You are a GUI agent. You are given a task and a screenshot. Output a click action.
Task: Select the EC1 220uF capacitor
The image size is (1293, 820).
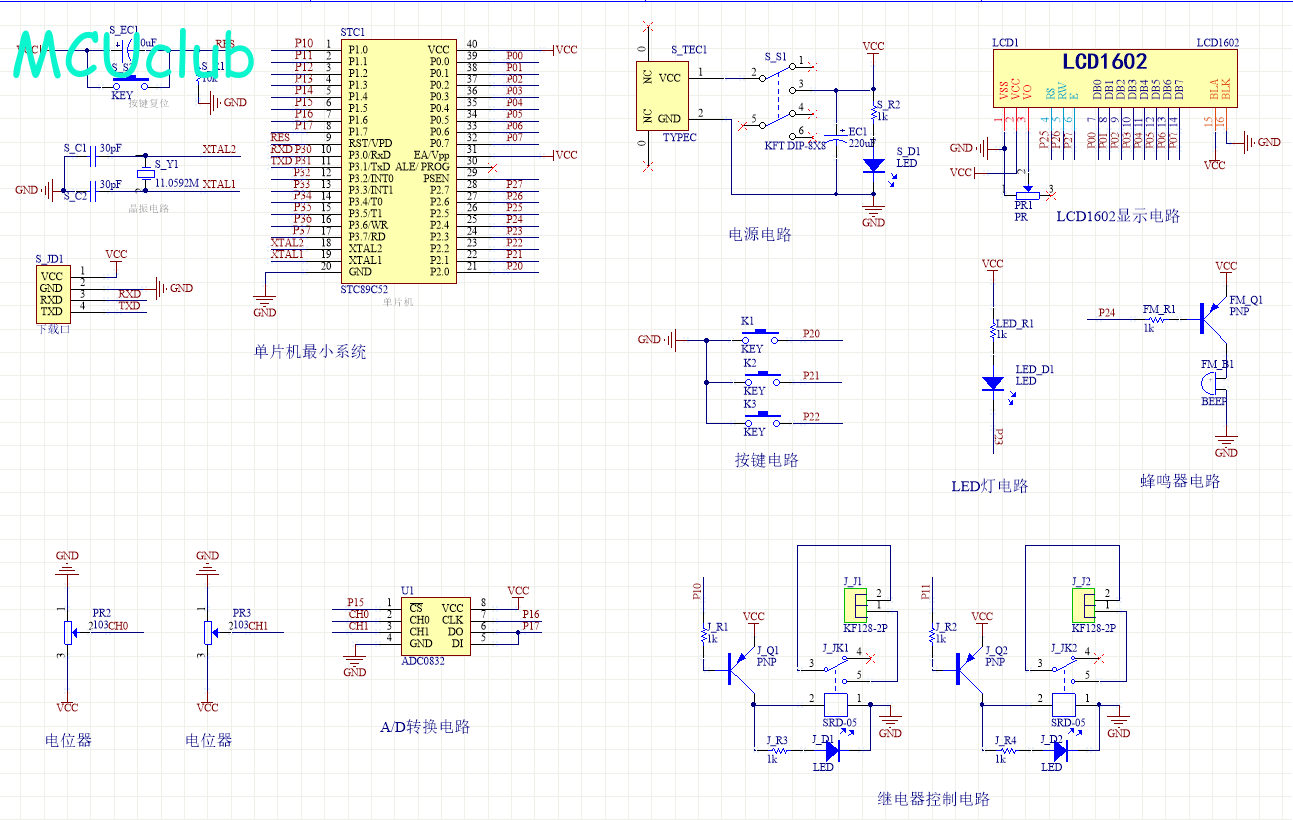point(836,137)
